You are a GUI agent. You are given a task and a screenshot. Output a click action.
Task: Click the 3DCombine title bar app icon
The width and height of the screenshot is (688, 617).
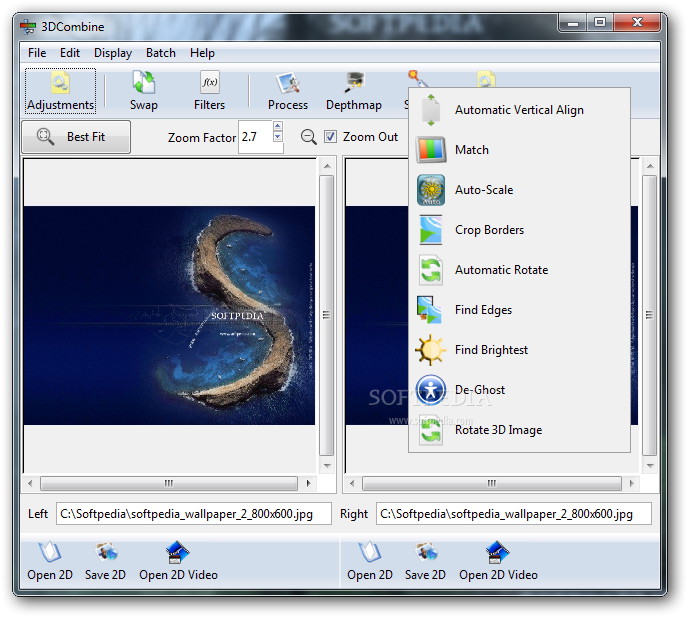28,27
